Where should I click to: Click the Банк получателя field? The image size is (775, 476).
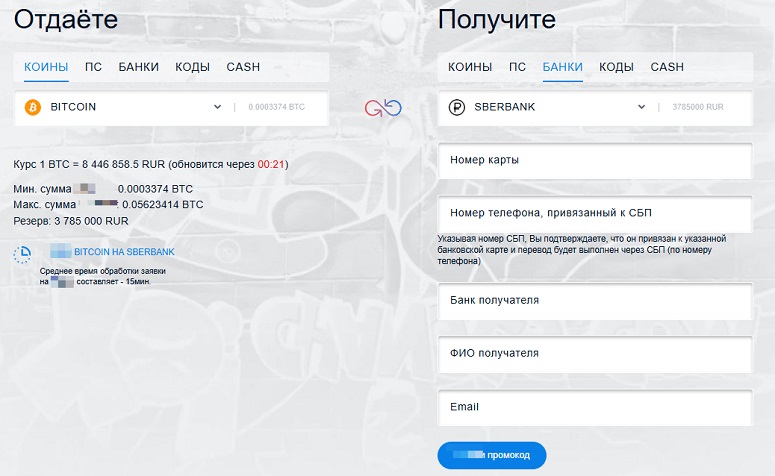594,301
